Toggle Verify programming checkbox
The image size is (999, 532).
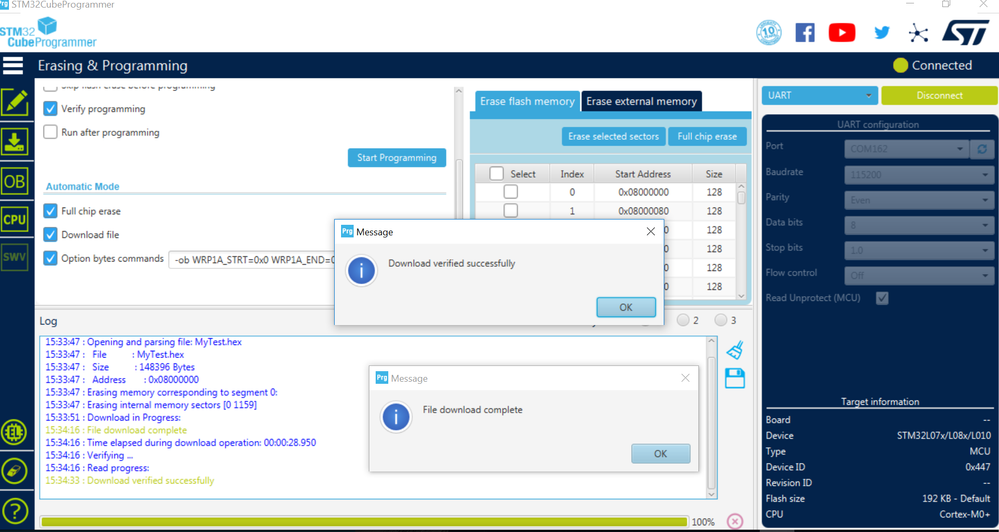[x=50, y=109]
